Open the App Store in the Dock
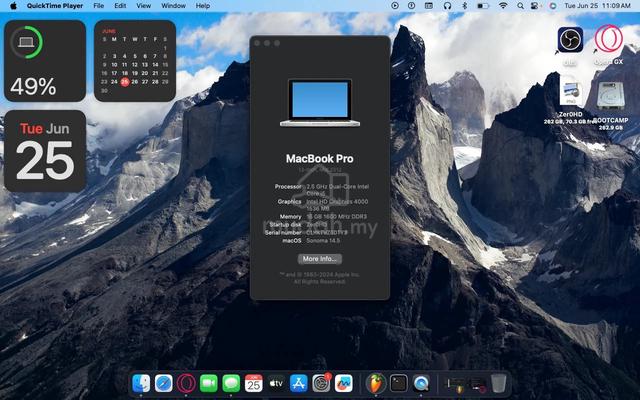 [x=298, y=384]
